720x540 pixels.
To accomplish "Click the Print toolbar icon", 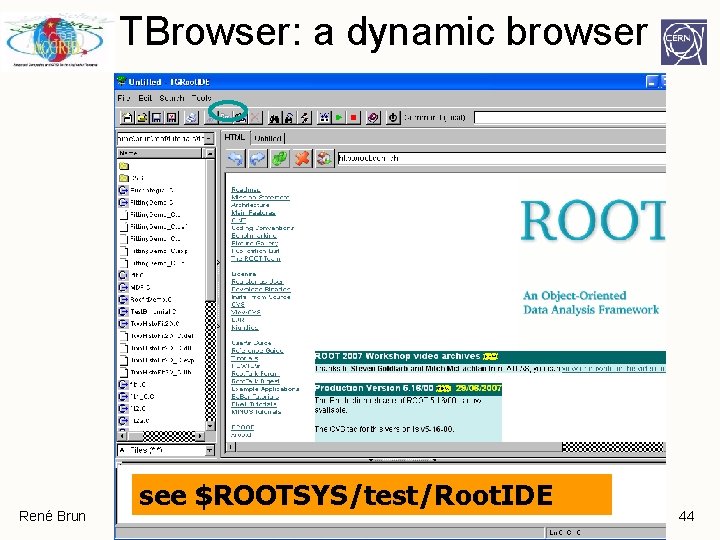I will pyautogui.click(x=191, y=118).
